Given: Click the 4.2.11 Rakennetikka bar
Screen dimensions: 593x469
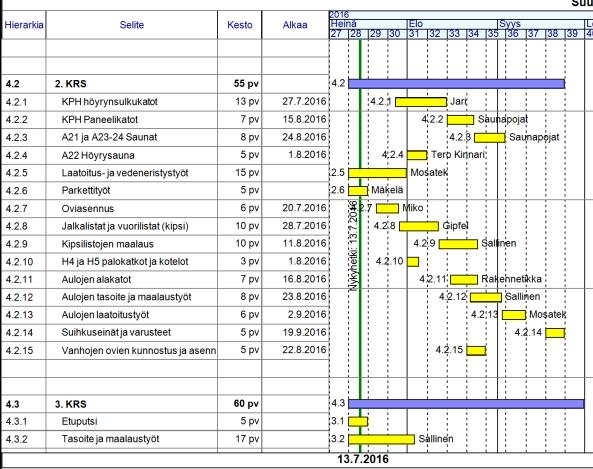Looking at the screenshot, I should point(464,280).
